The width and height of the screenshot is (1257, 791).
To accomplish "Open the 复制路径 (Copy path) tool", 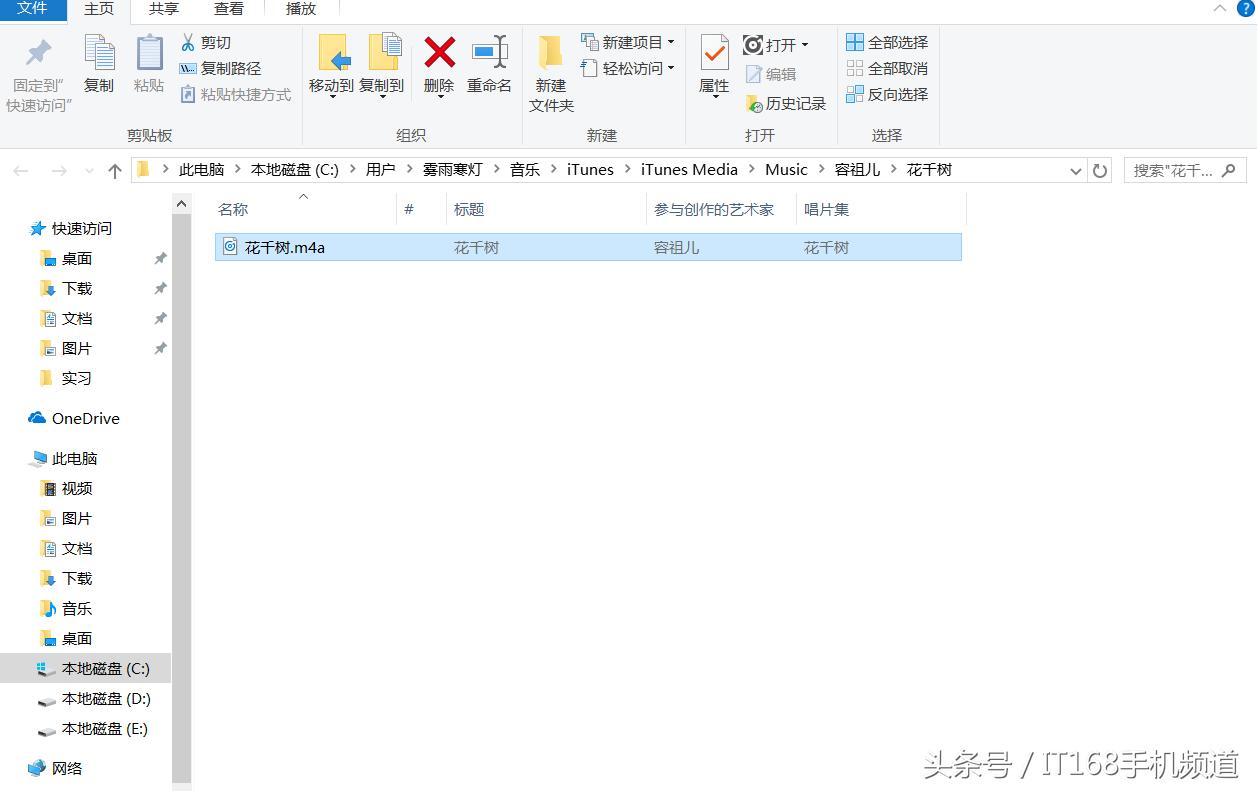I will coord(224,68).
